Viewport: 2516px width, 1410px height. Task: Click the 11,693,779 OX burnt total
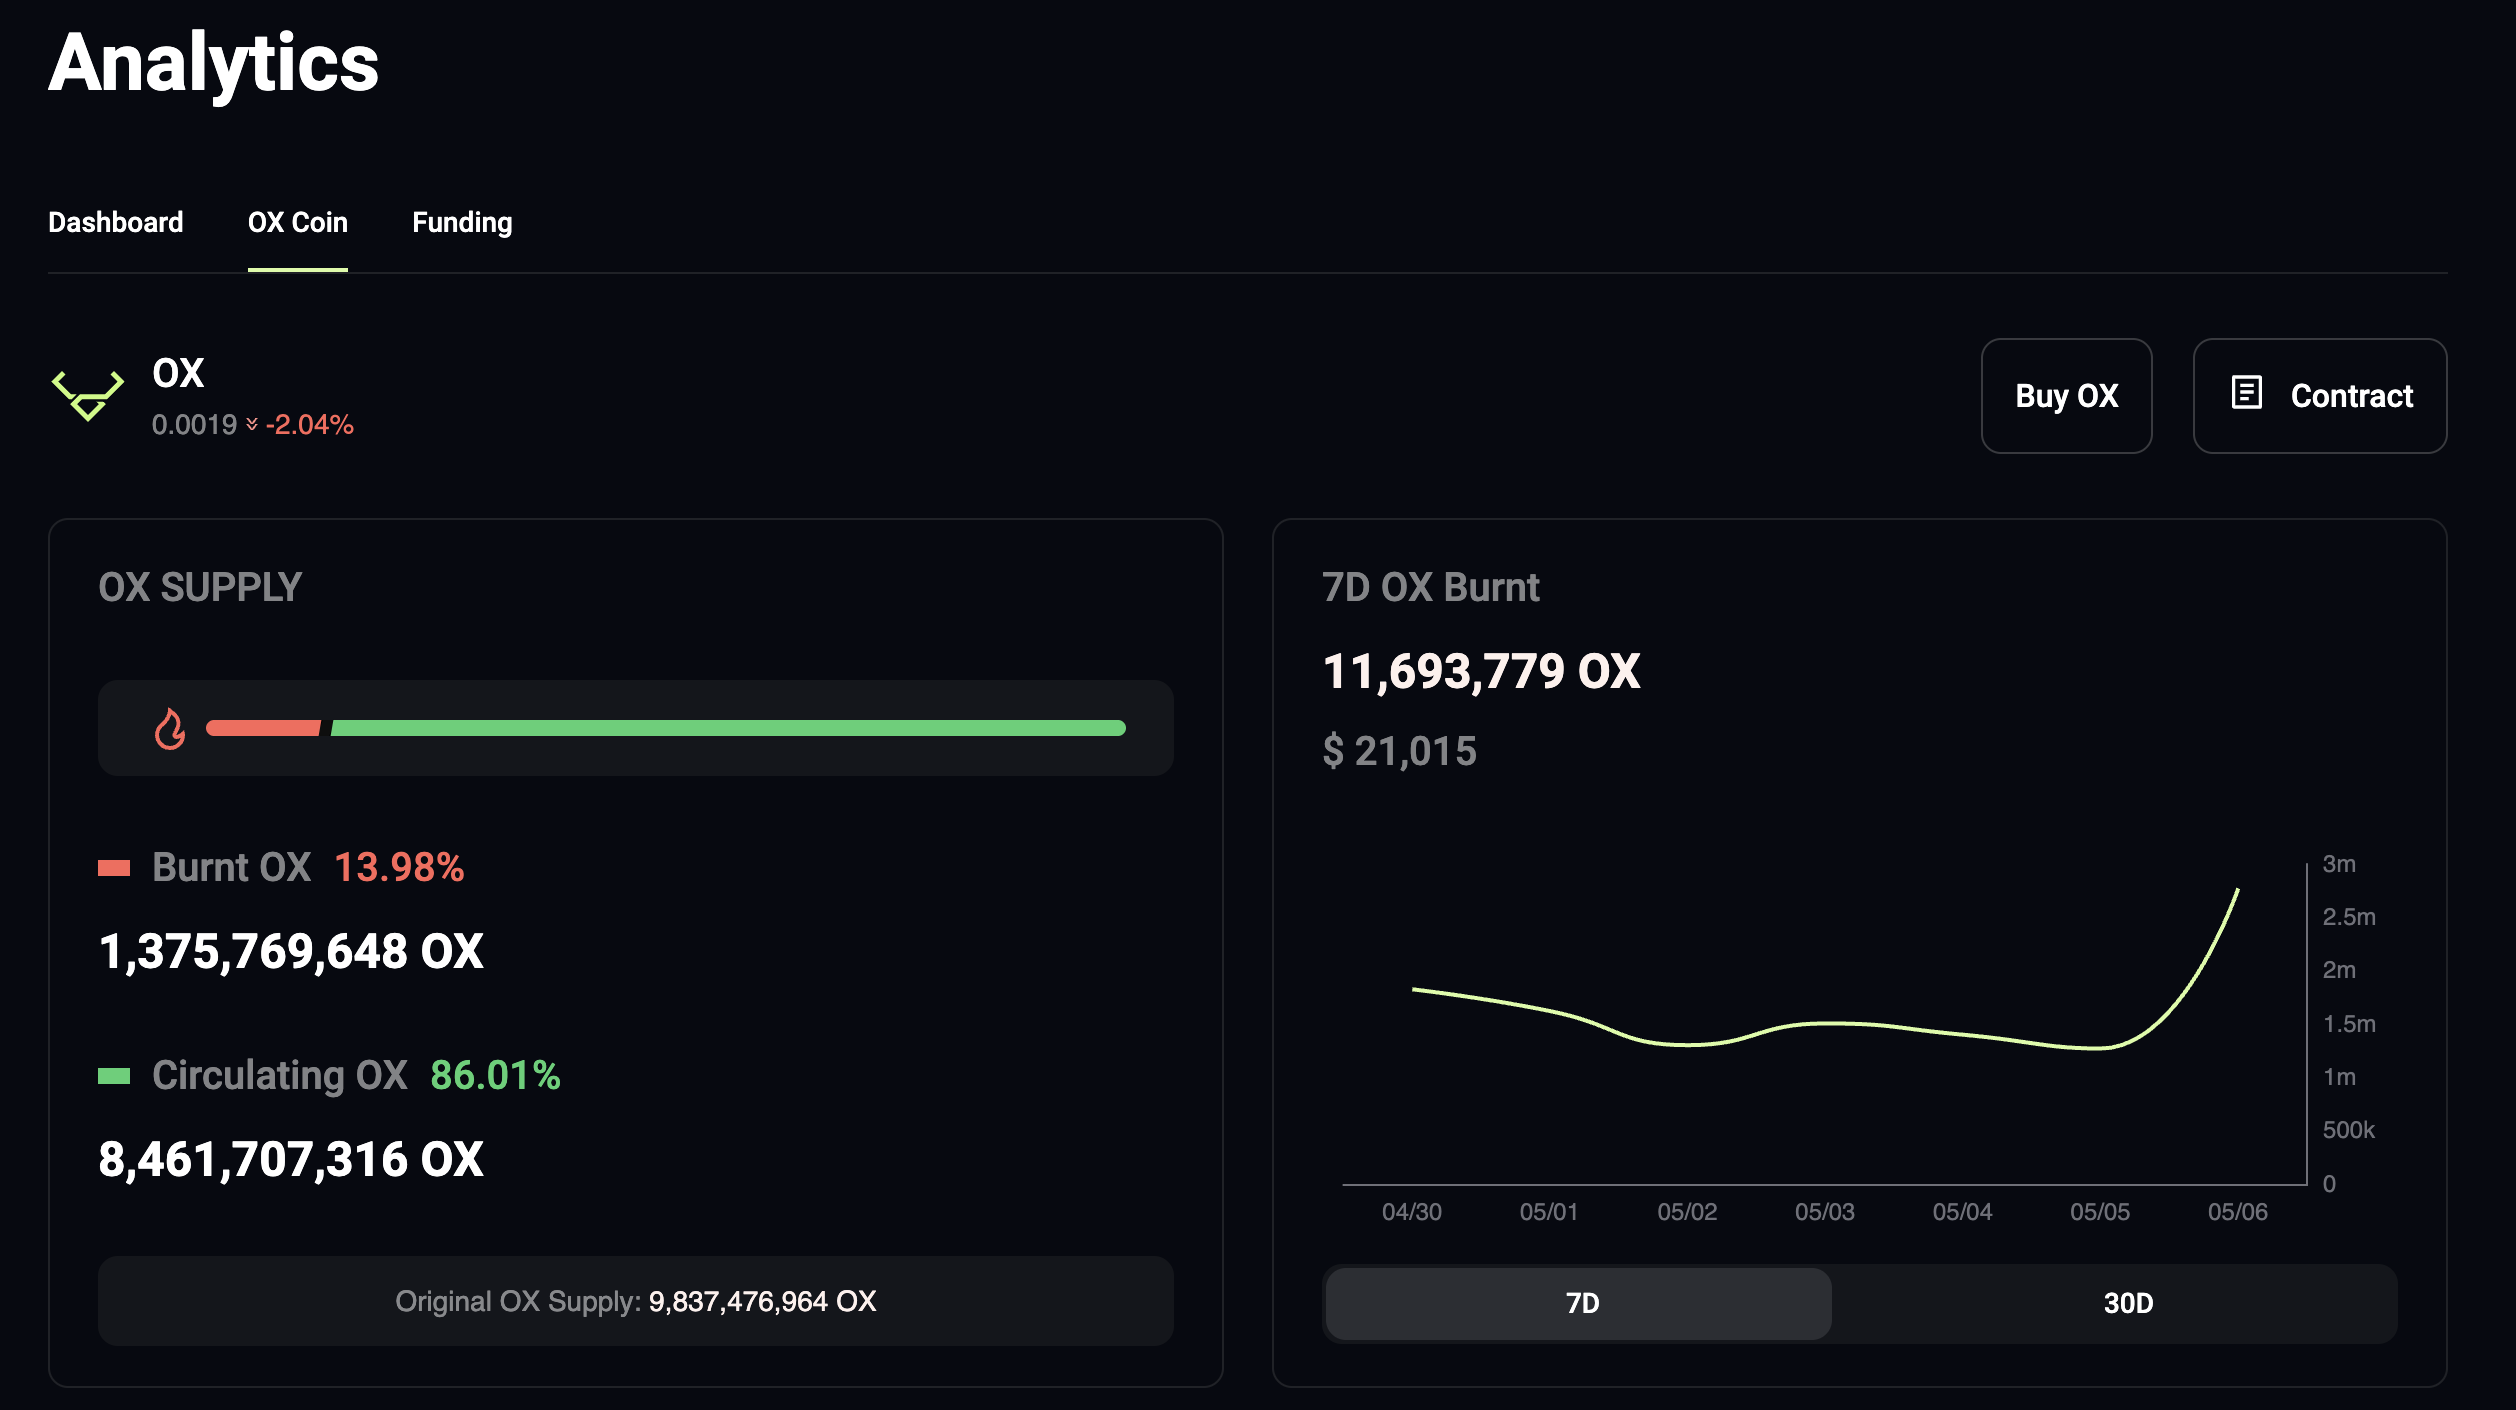pos(1481,671)
